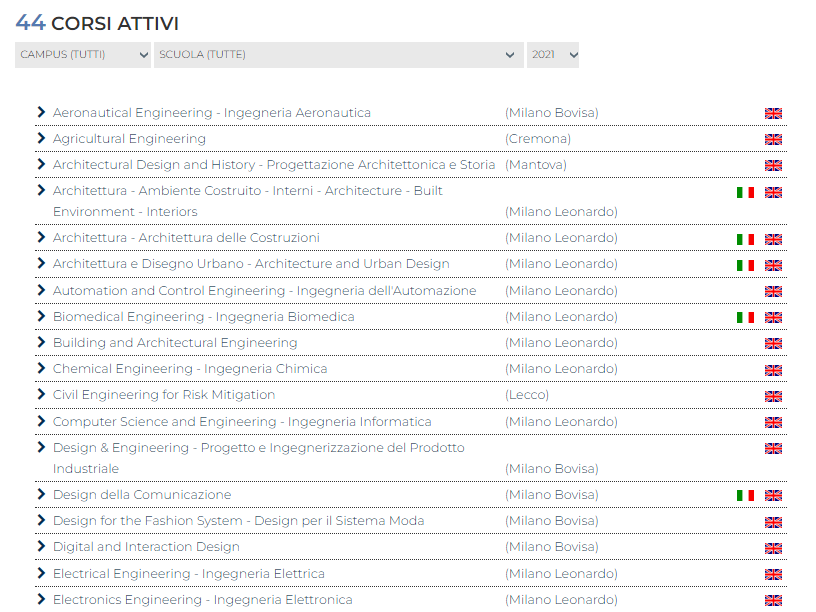Open Computer Science and Engineering course link
The height and width of the screenshot is (612, 816).
(242, 422)
